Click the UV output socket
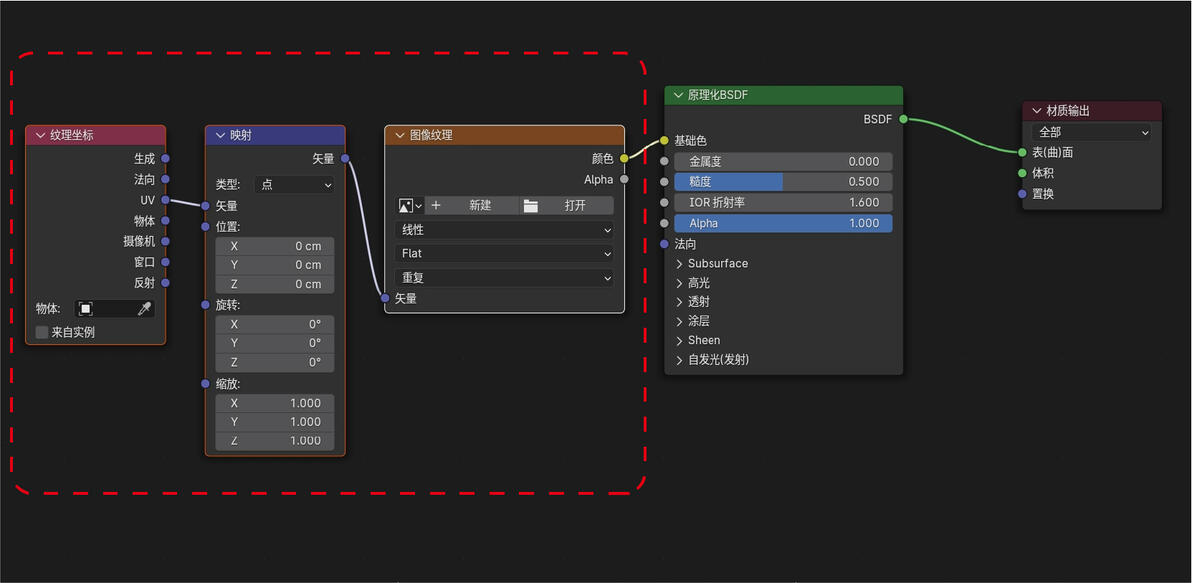1192x583 pixels. tap(166, 200)
